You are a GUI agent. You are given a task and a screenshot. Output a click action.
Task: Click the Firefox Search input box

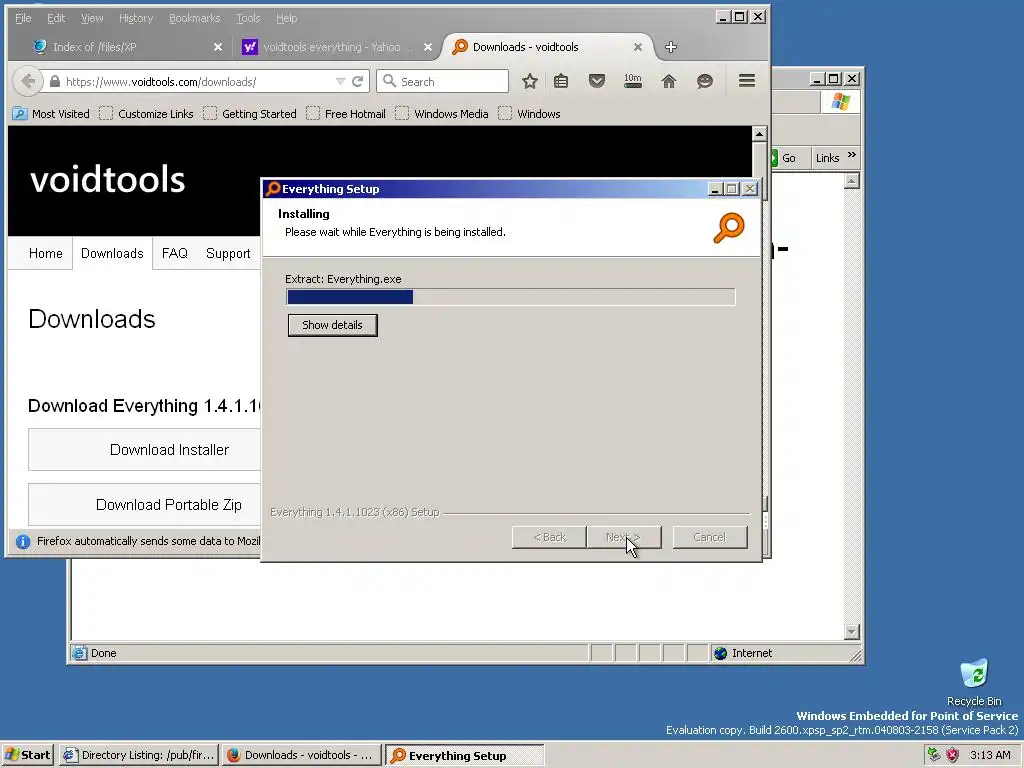coord(442,82)
